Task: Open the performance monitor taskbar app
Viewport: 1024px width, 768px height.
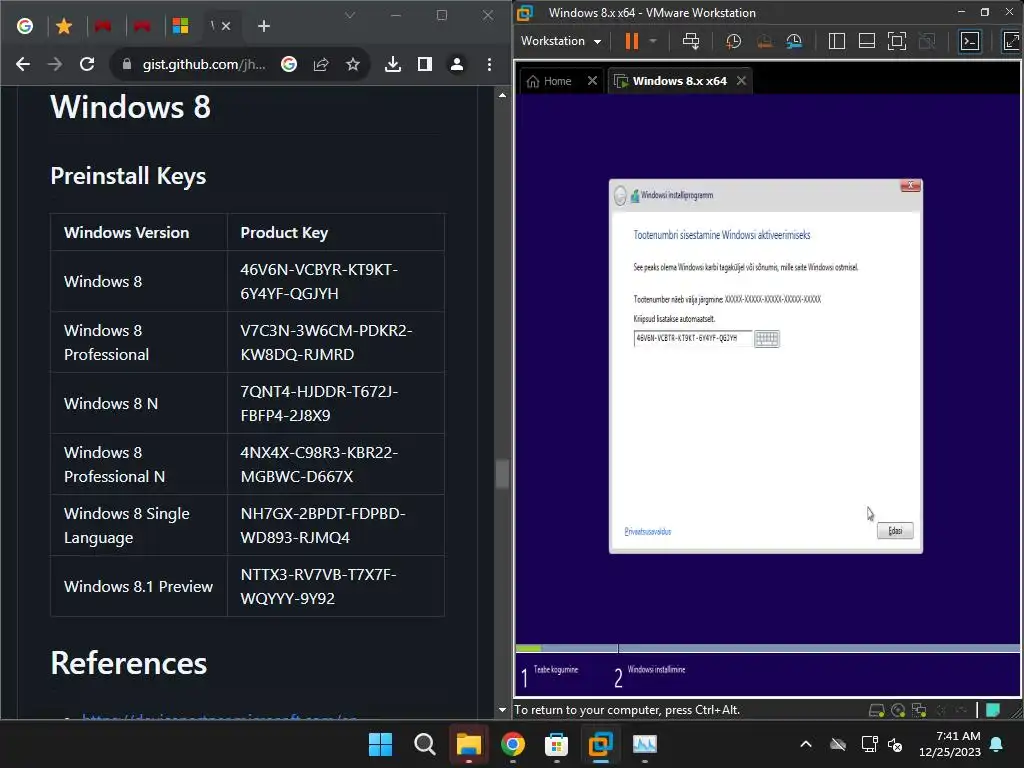Action: 645,744
